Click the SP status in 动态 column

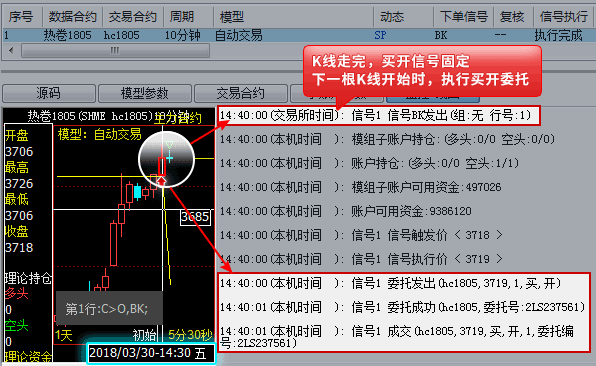[380, 35]
